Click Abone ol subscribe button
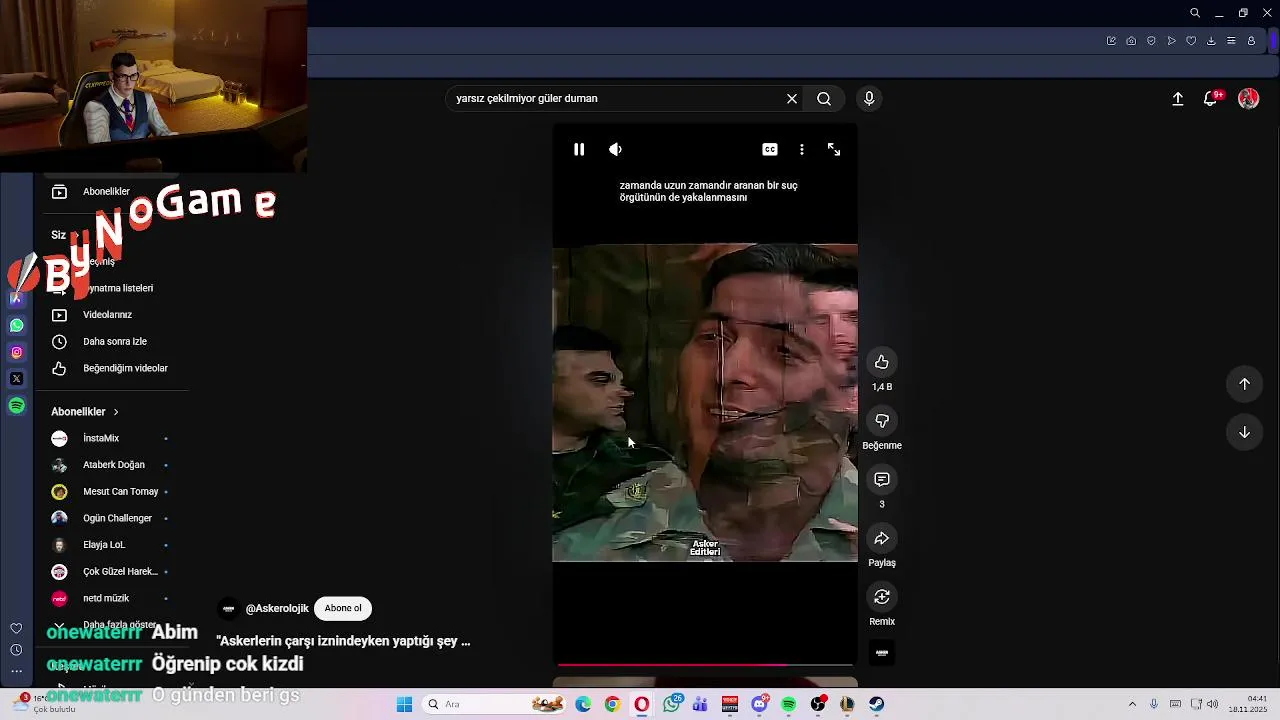Screen dimensions: 1280x720 (343, 608)
